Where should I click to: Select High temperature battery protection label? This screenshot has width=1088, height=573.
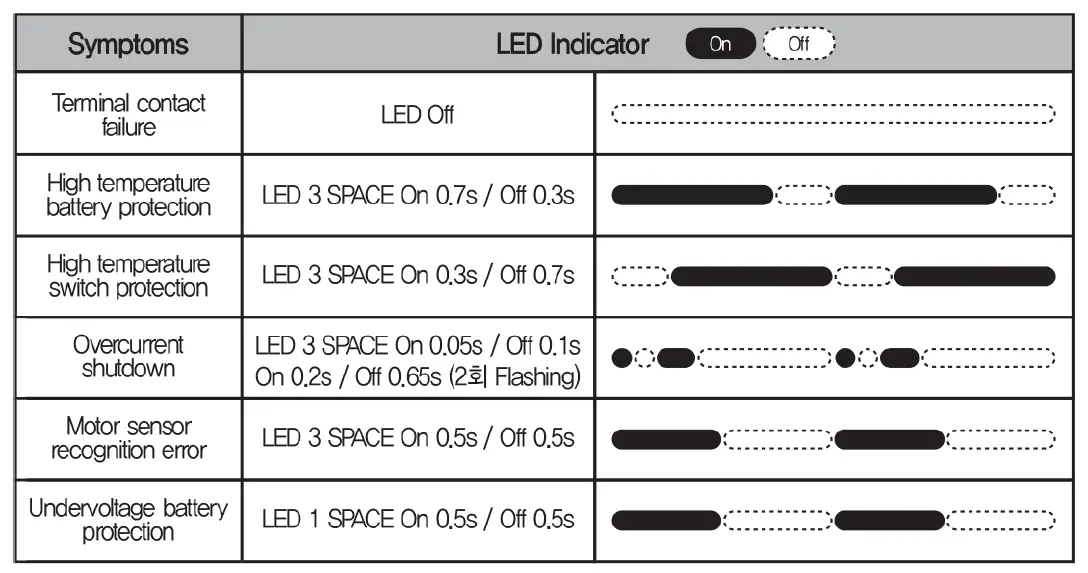(x=128, y=196)
